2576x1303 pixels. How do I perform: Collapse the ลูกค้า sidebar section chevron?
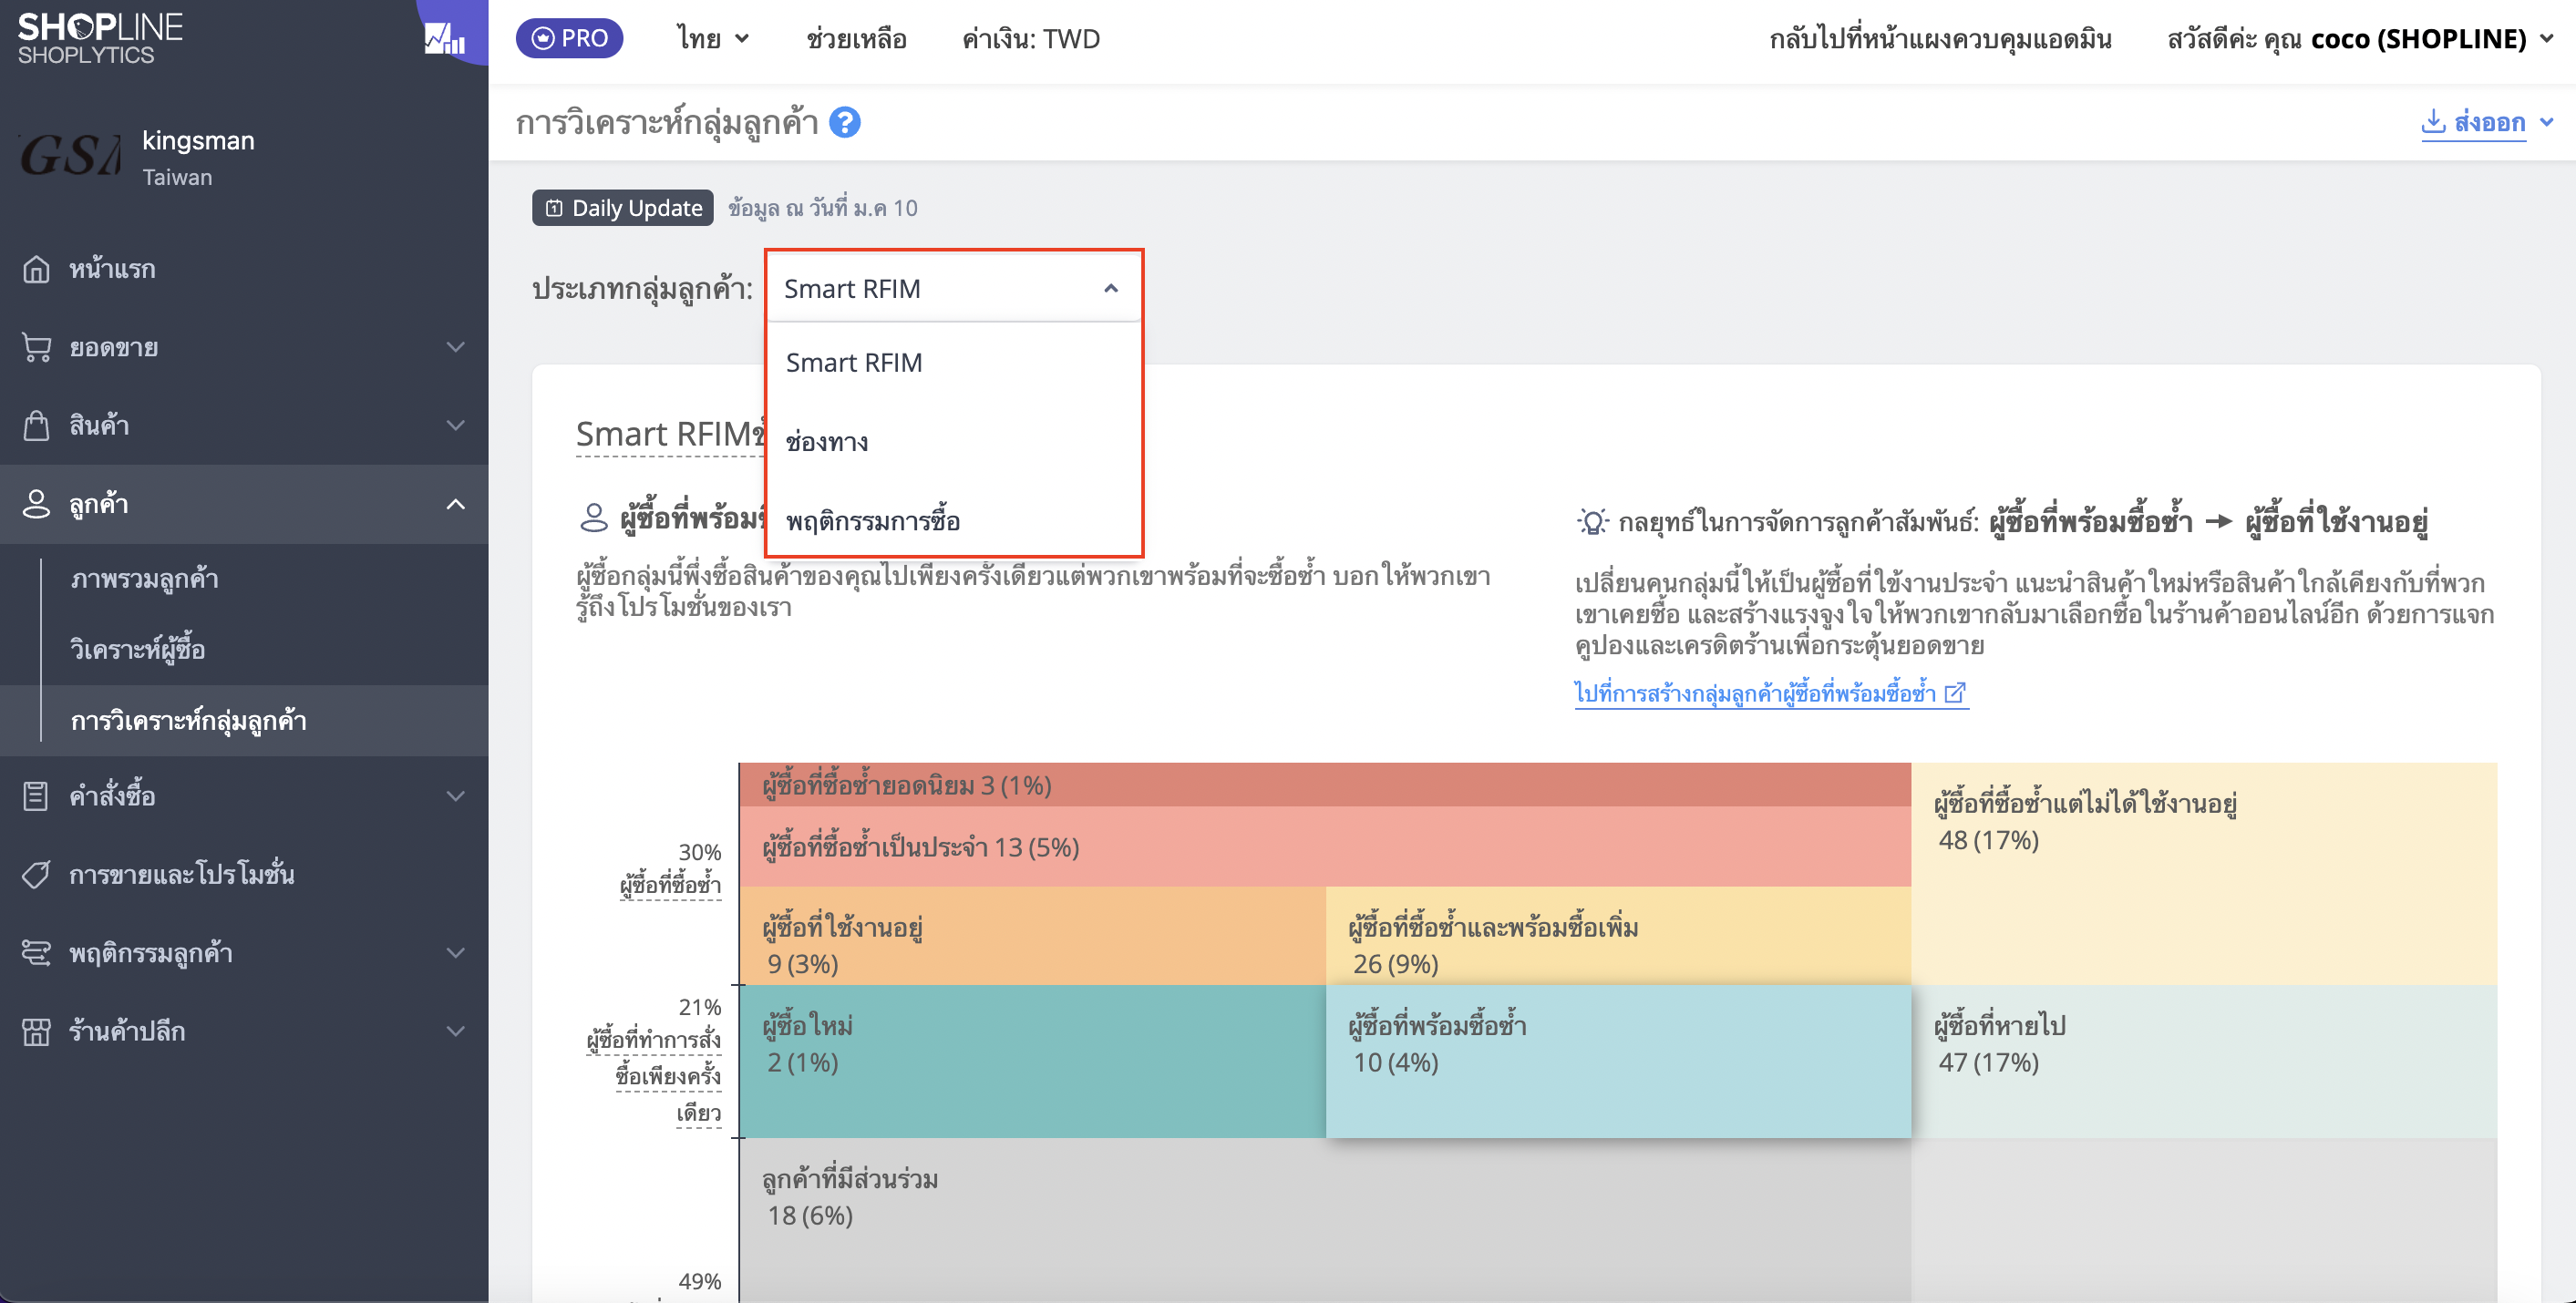(456, 504)
